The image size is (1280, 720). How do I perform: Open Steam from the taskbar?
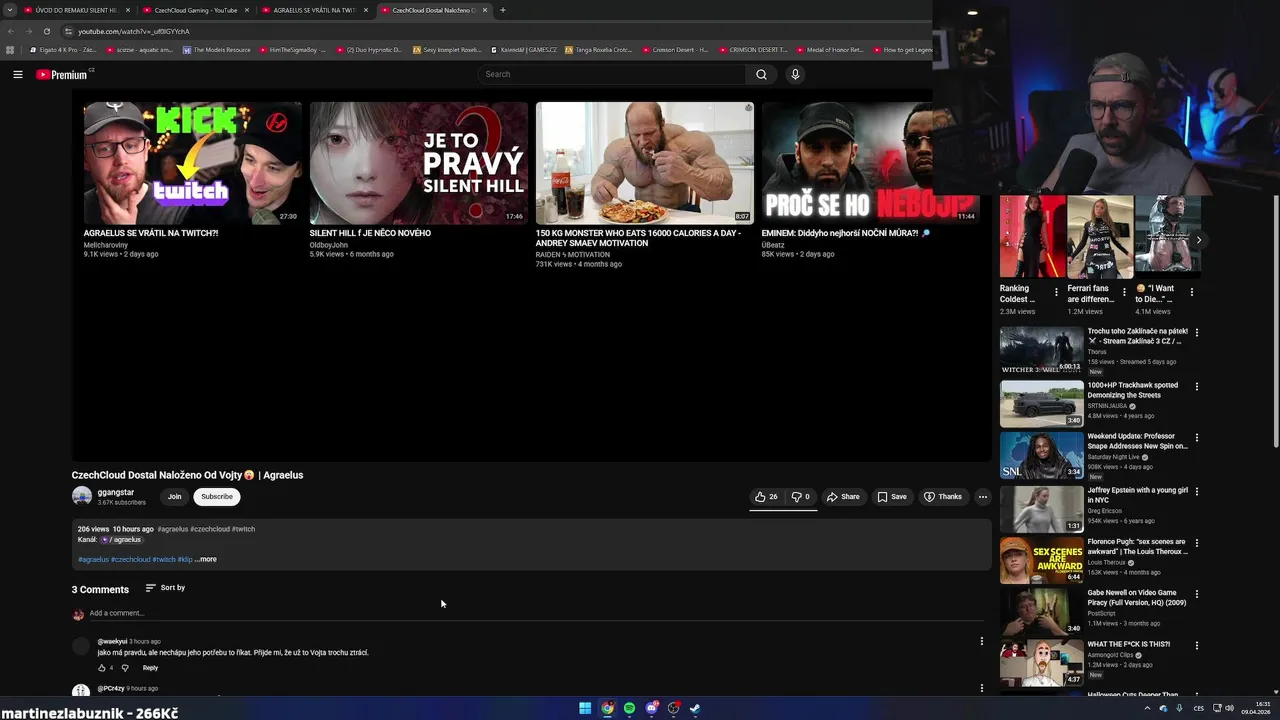pos(695,708)
